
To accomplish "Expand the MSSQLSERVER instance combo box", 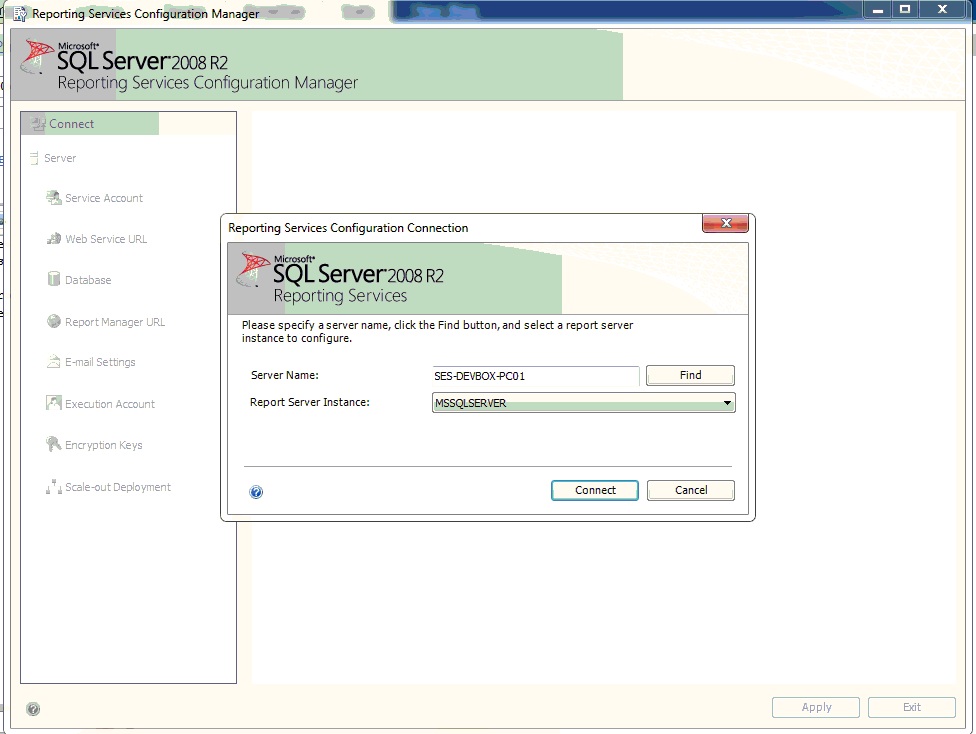I will point(727,402).
